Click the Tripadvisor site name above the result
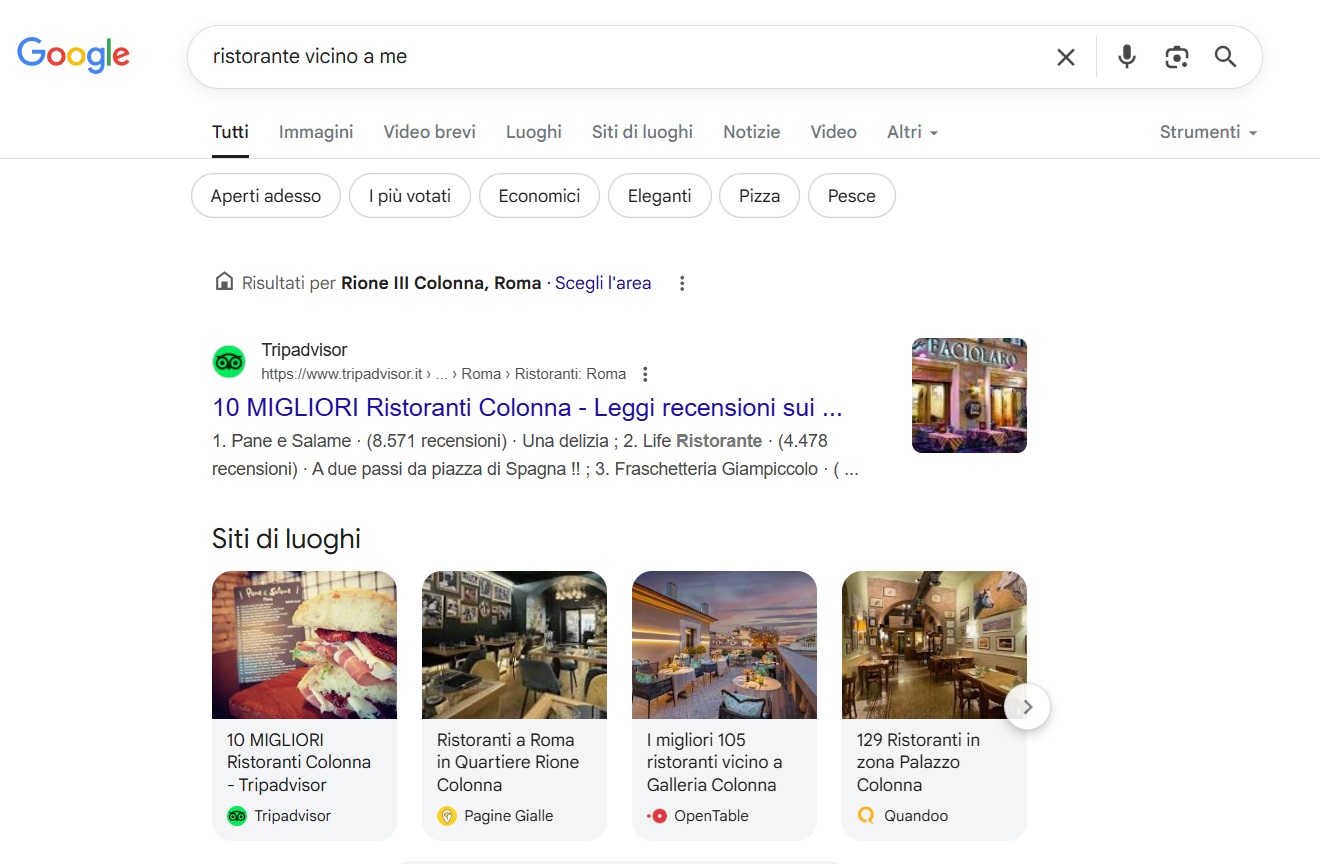The height and width of the screenshot is (864, 1320). (x=304, y=350)
